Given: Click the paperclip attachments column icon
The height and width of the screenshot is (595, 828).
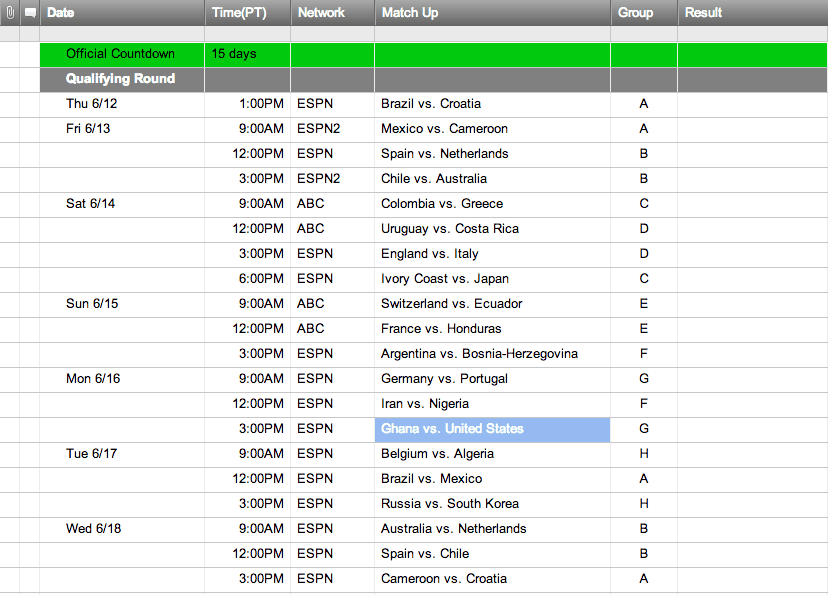Looking at the screenshot, I should [10, 13].
